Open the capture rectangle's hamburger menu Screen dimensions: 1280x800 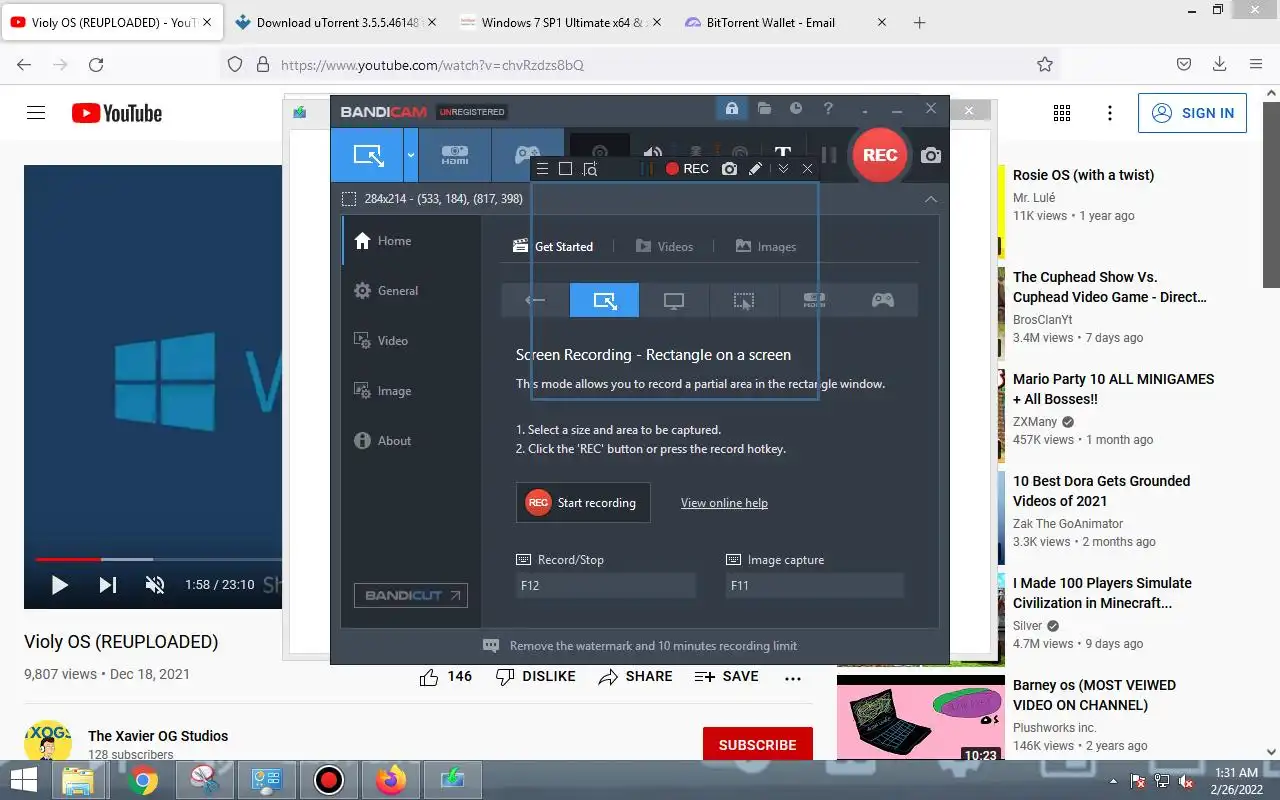pyautogui.click(x=542, y=169)
